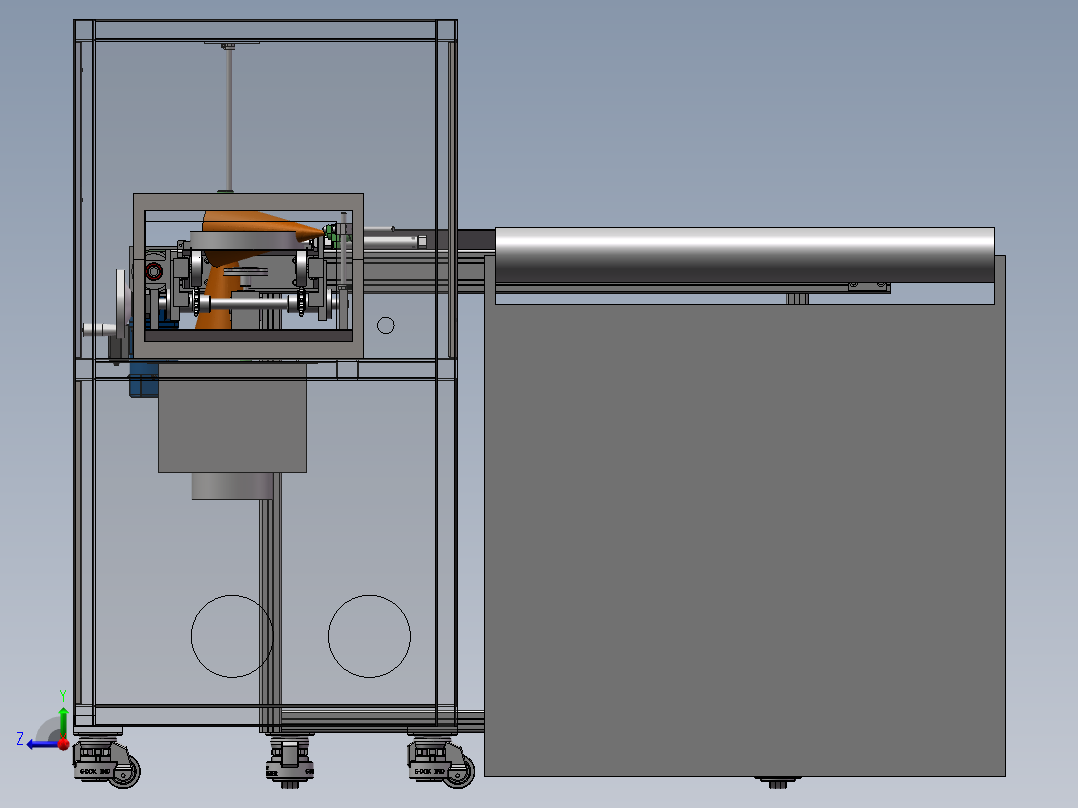
Task: Select the white pneumatic cylinder near the roller
Action: pyautogui.click(x=392, y=241)
